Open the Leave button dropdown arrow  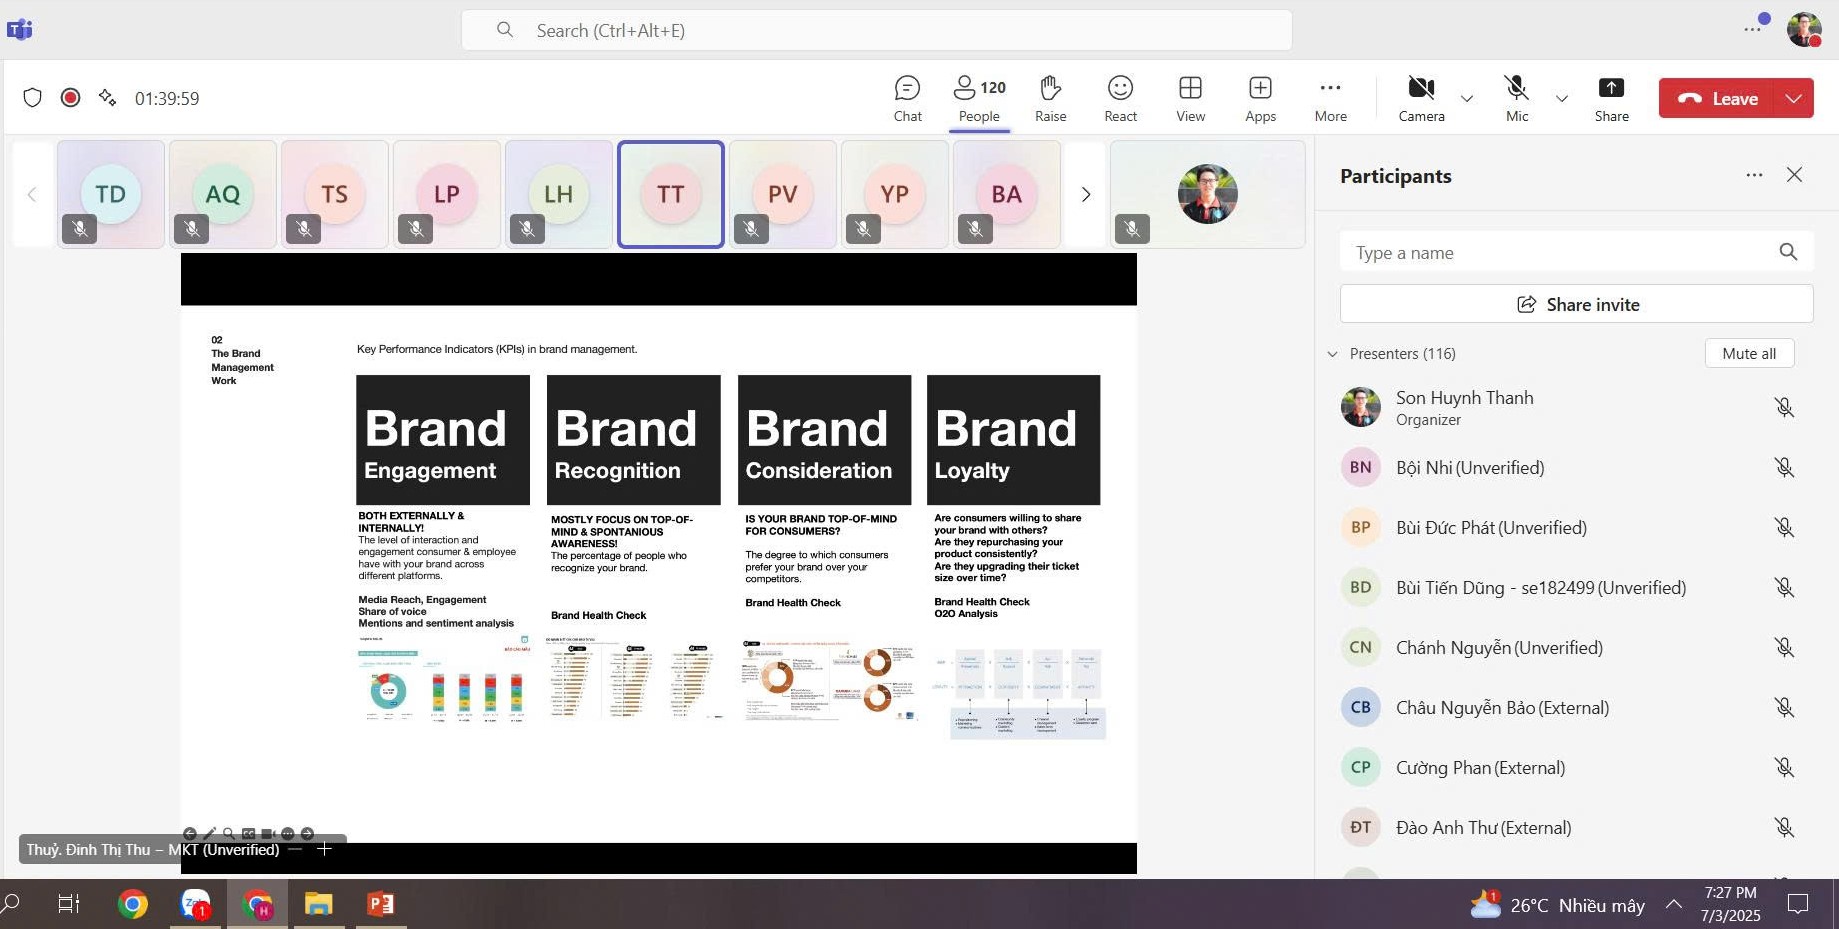click(x=1794, y=98)
